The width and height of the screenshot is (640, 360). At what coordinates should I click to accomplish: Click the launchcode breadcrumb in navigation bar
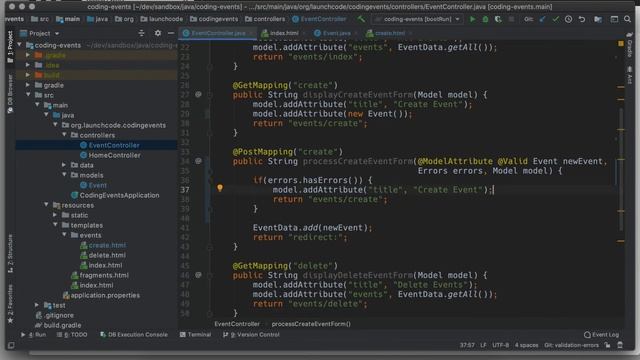(162, 19)
